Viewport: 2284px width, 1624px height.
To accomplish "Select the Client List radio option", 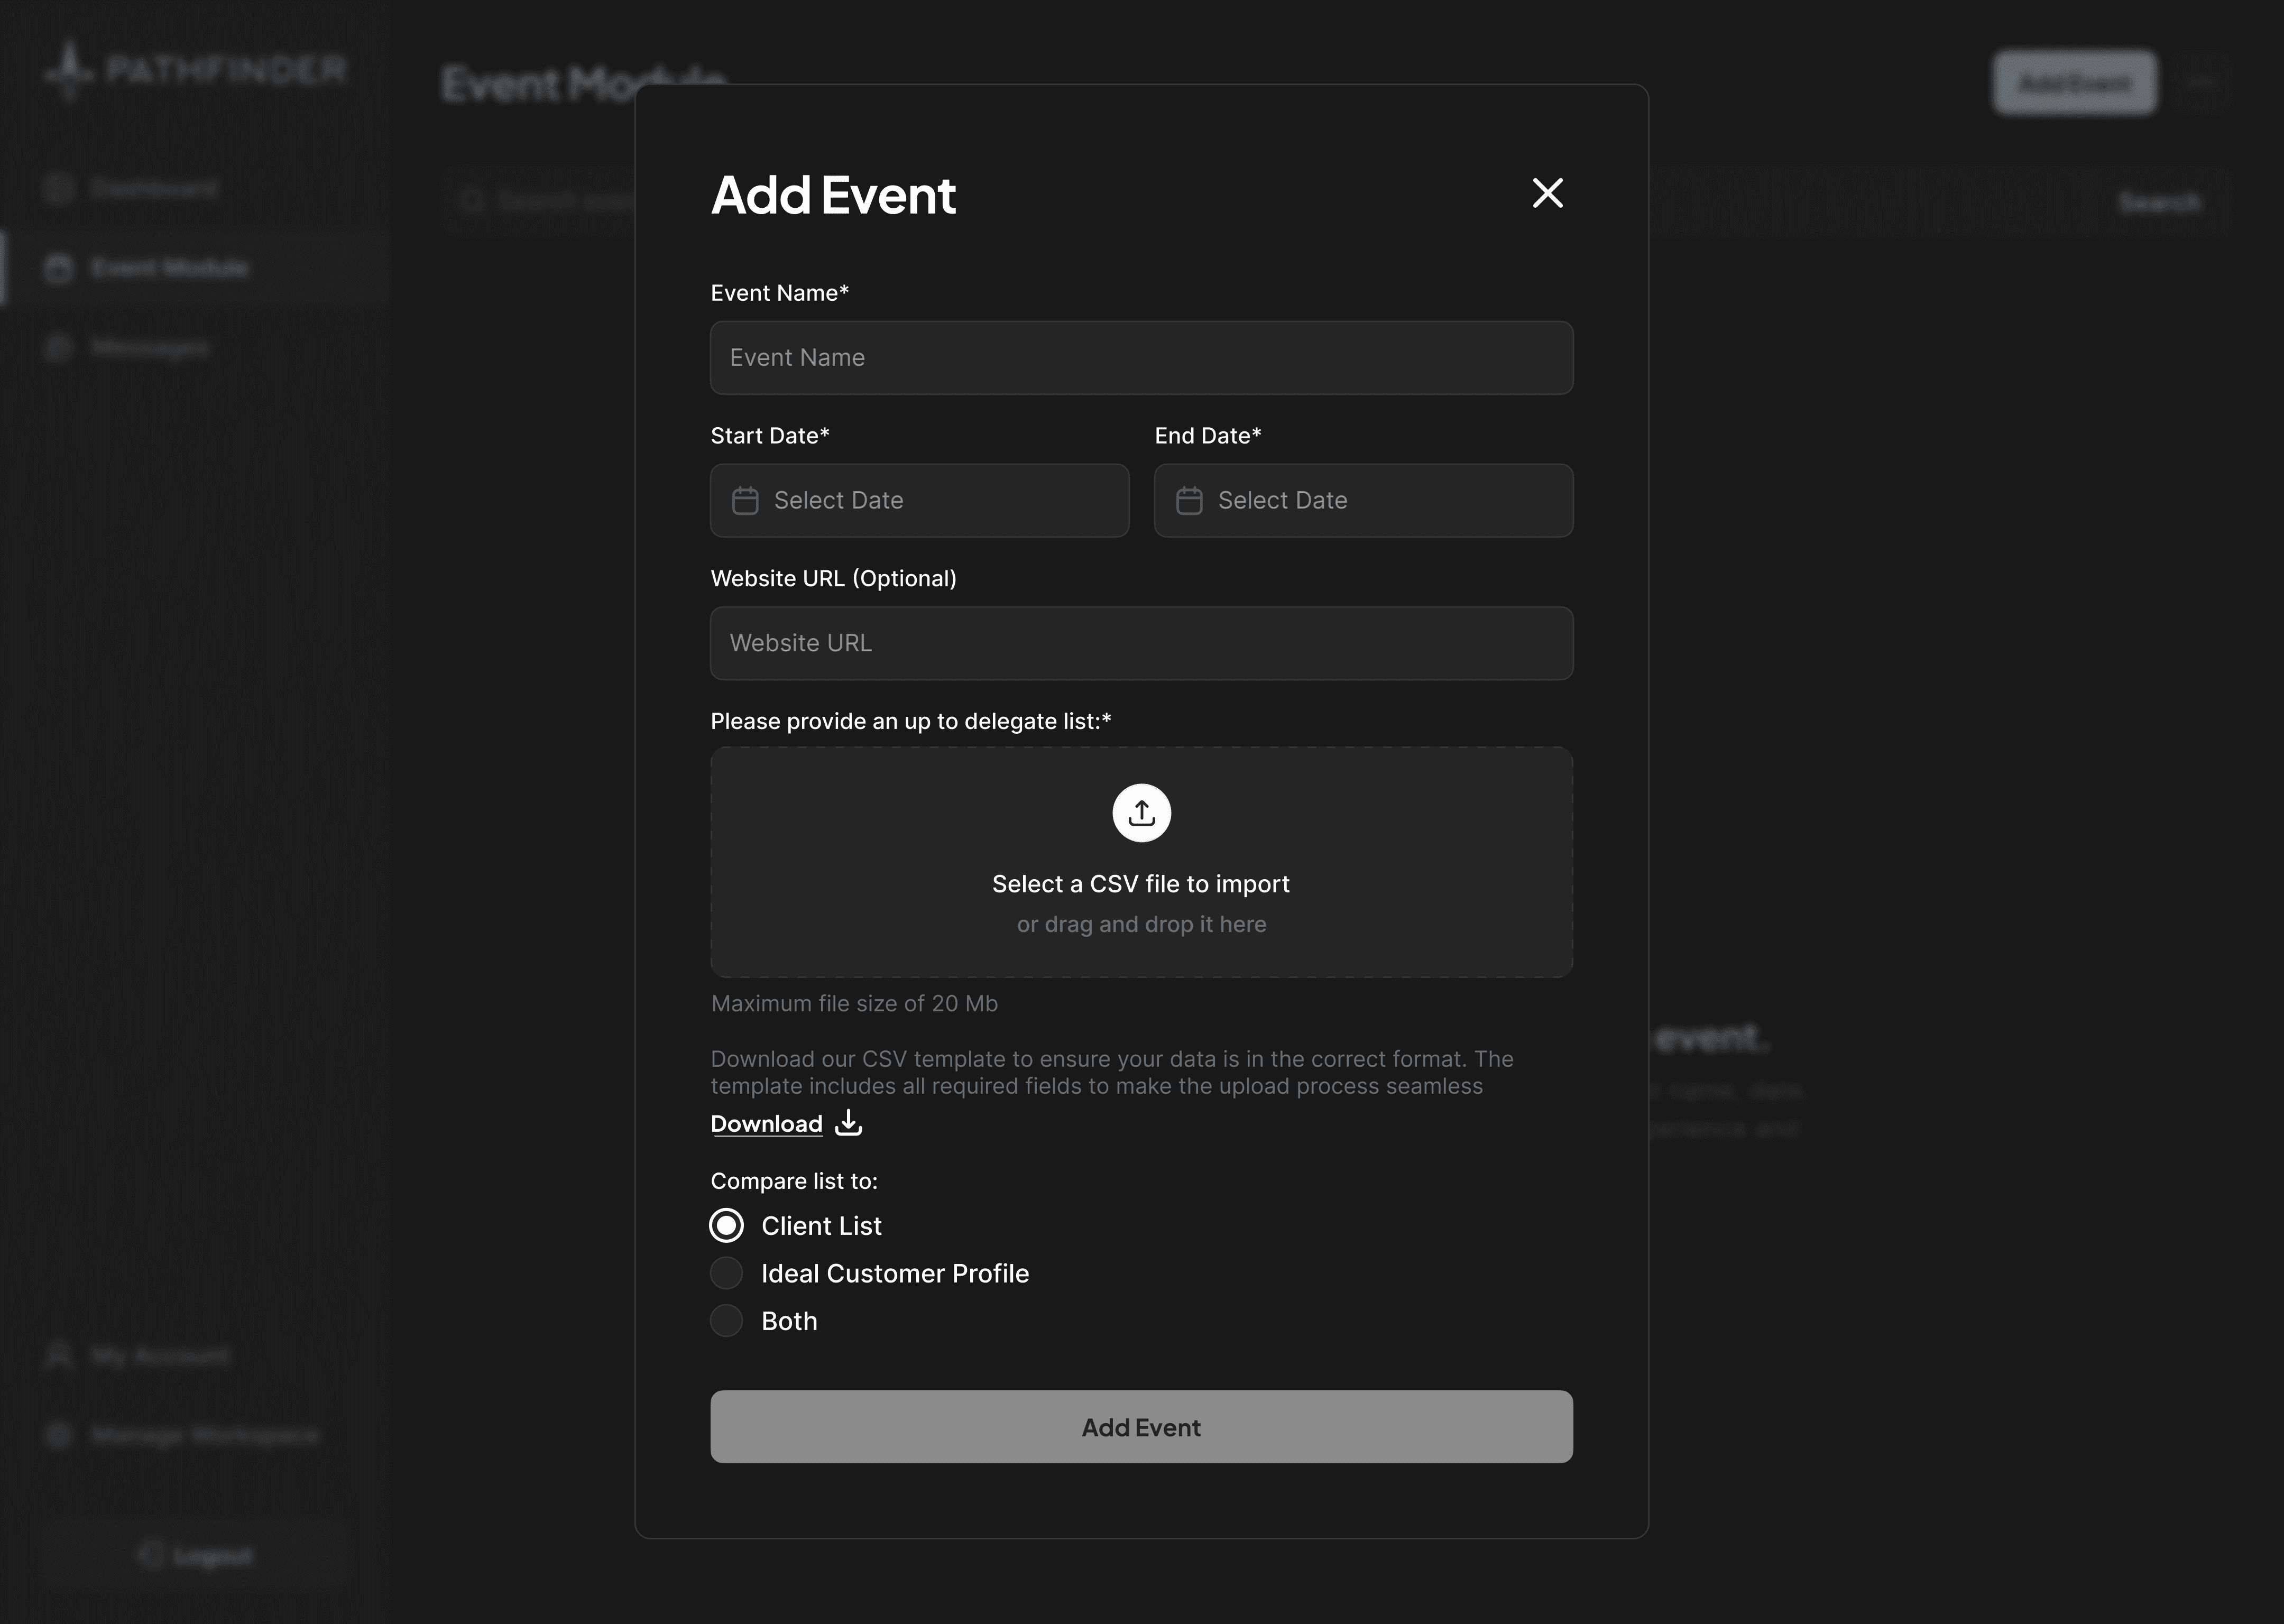I will coord(726,1225).
